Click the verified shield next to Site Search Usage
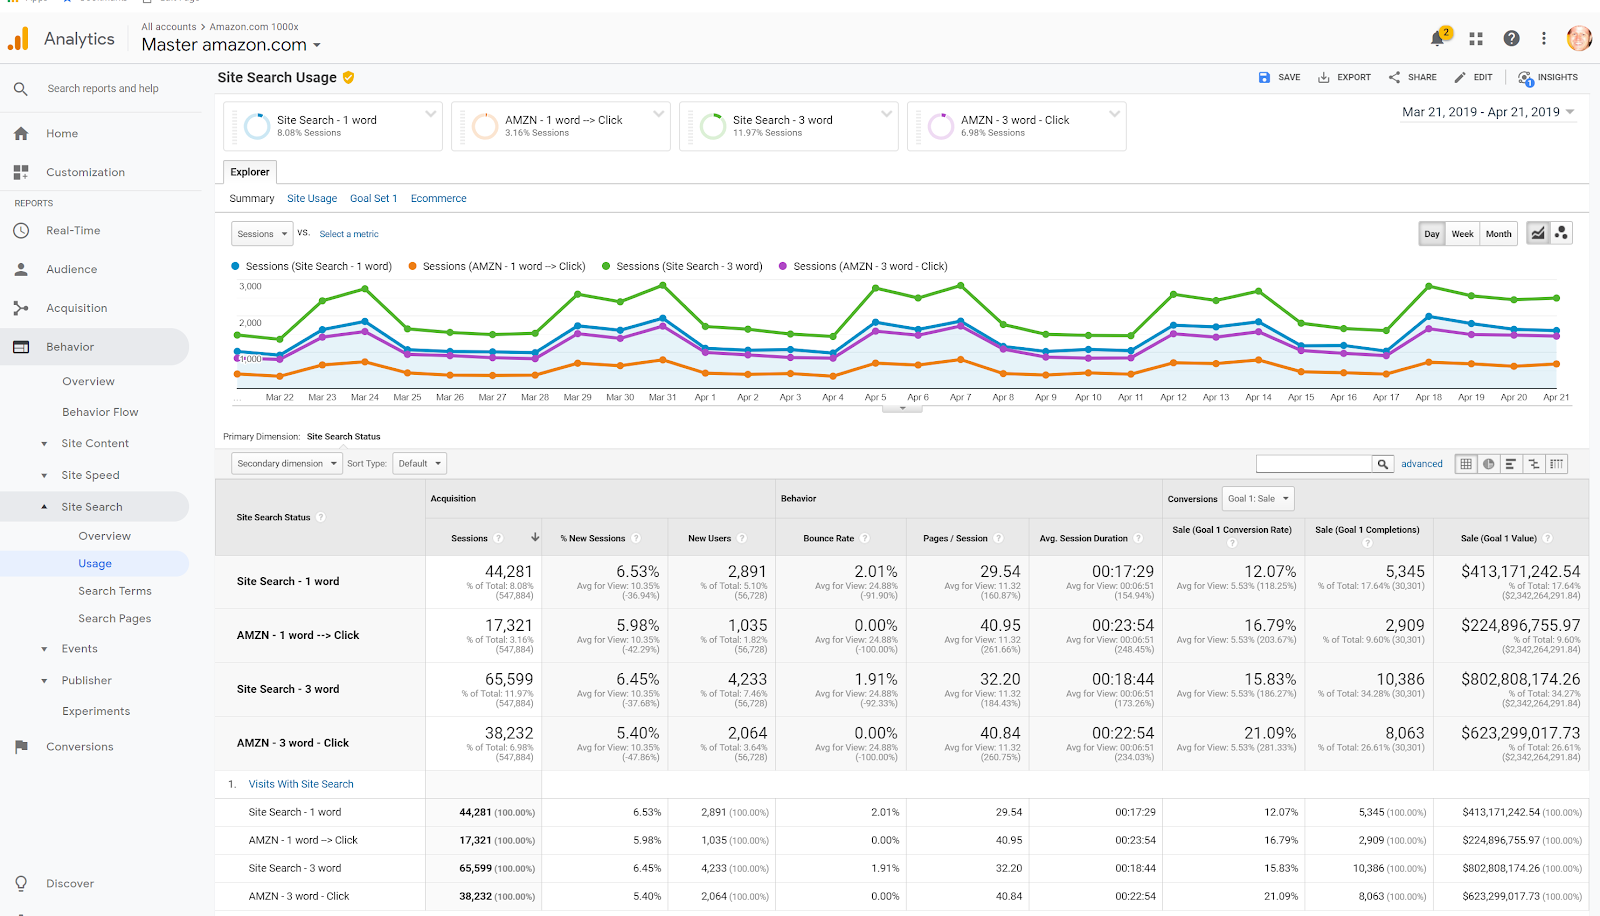Viewport: 1600px width, 916px height. (x=349, y=77)
